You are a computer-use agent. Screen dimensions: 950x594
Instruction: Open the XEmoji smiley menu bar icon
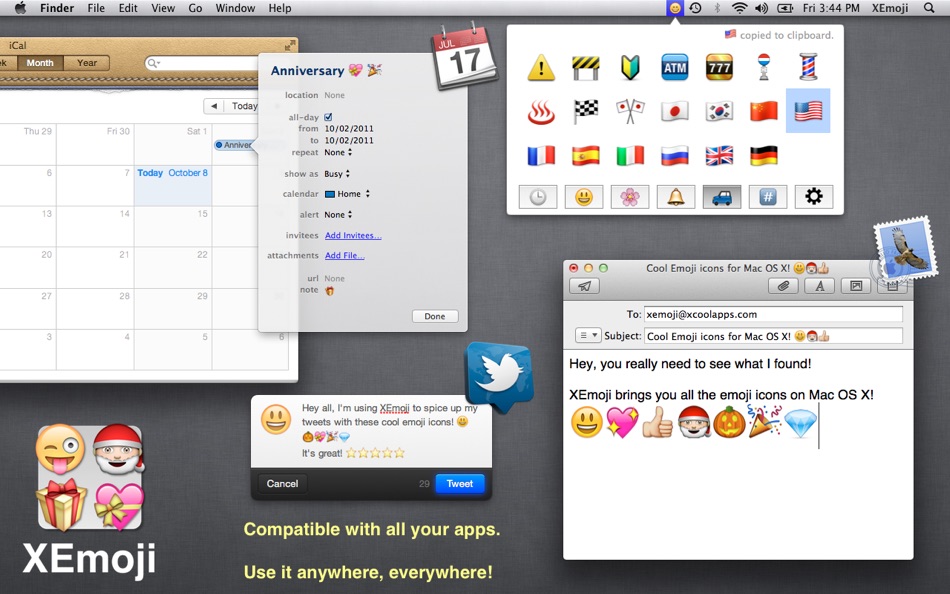pyautogui.click(x=674, y=8)
